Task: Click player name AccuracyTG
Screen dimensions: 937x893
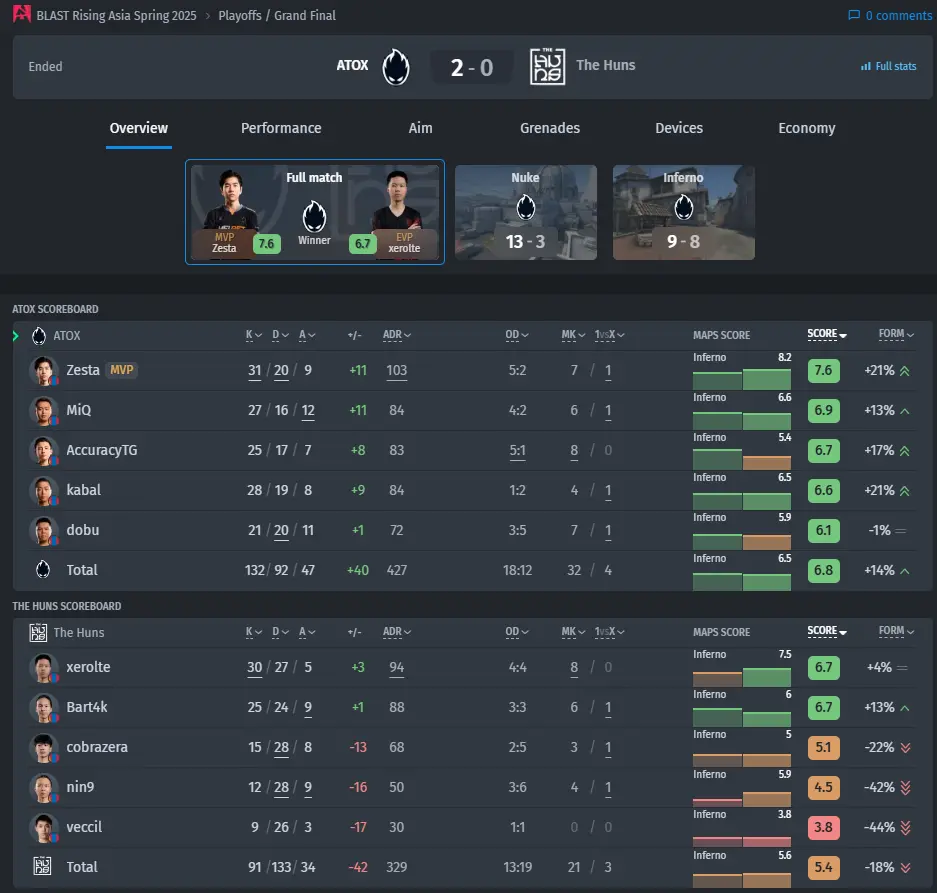Action: tap(102, 450)
